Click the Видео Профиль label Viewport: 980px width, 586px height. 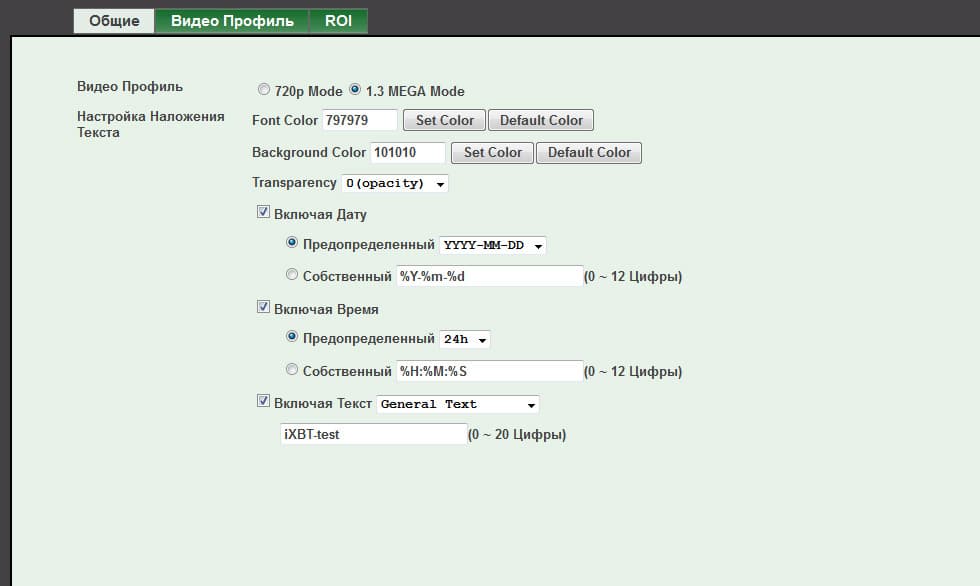coord(130,86)
